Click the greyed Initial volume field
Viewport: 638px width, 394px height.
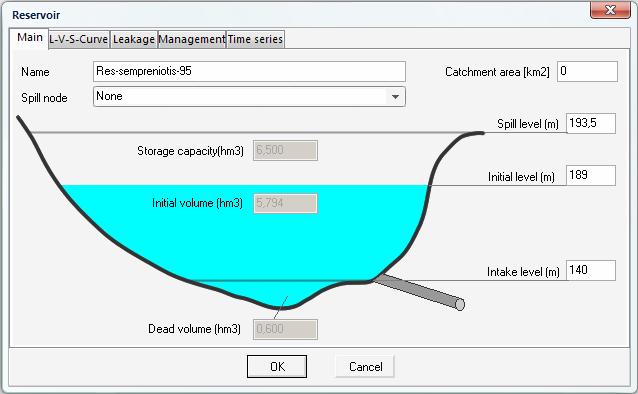click(x=285, y=203)
